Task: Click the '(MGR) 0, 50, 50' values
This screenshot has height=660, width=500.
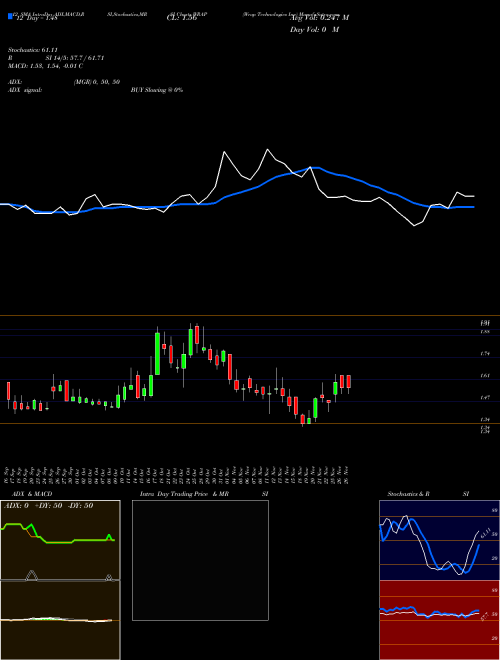Action: coord(97,82)
